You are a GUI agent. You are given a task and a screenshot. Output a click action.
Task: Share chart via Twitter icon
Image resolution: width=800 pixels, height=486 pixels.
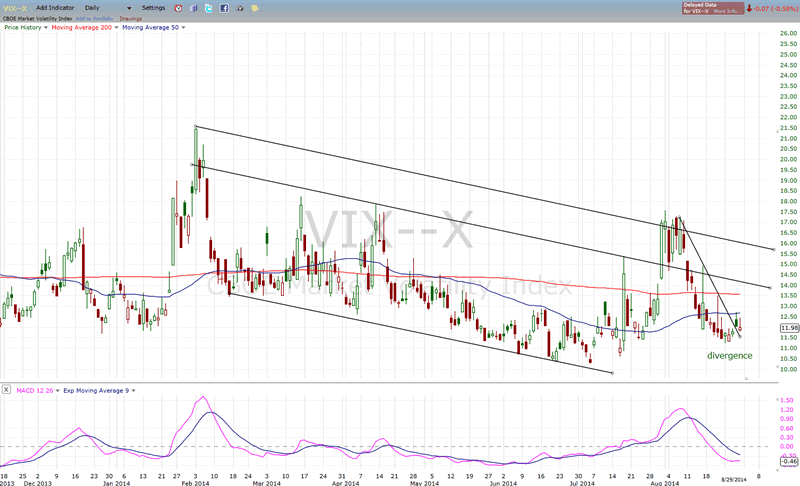pyautogui.click(x=208, y=8)
